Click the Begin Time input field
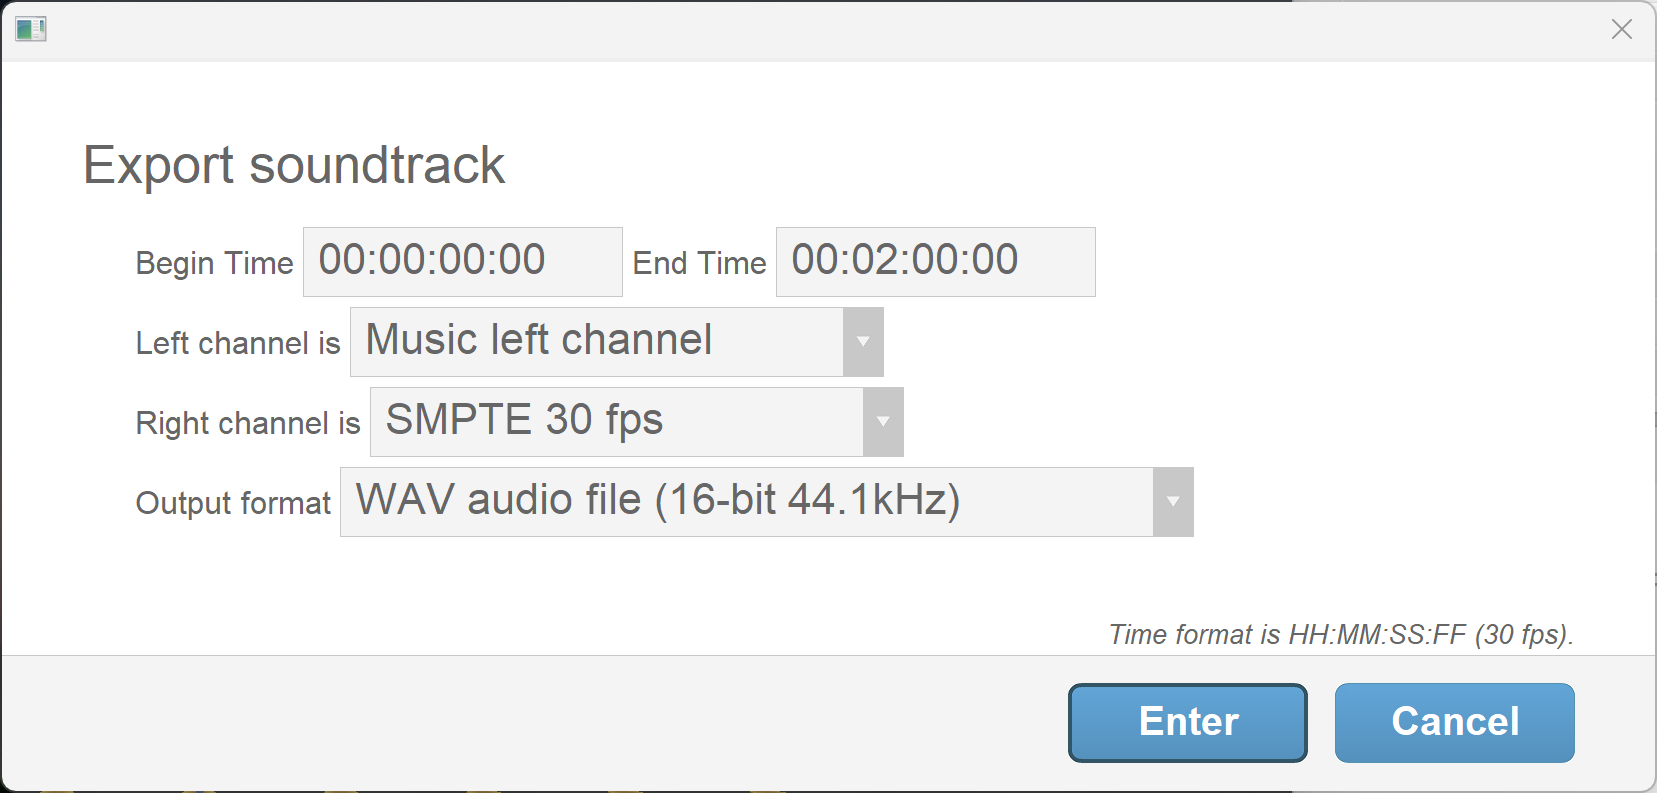Viewport: 1657px width, 793px height. click(x=461, y=261)
